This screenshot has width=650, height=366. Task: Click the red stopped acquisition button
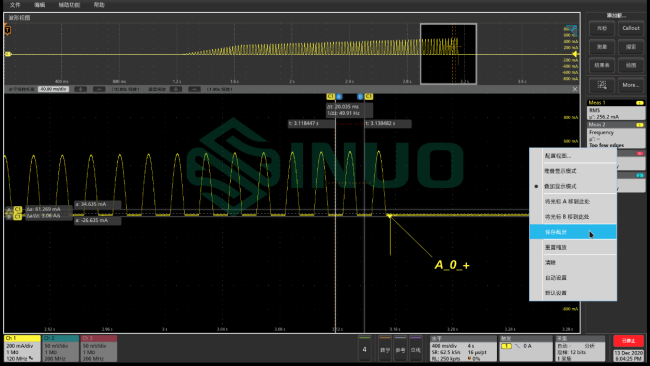coord(628,341)
